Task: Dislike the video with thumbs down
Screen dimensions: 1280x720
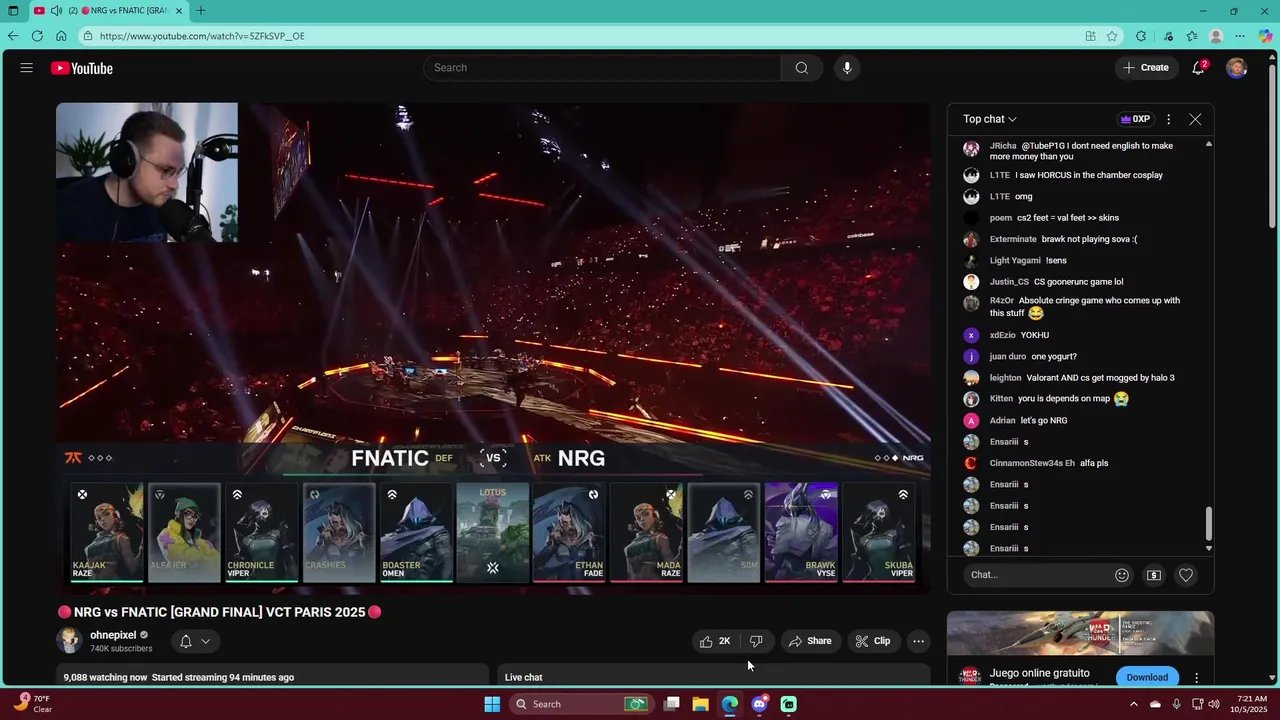Action: click(756, 641)
